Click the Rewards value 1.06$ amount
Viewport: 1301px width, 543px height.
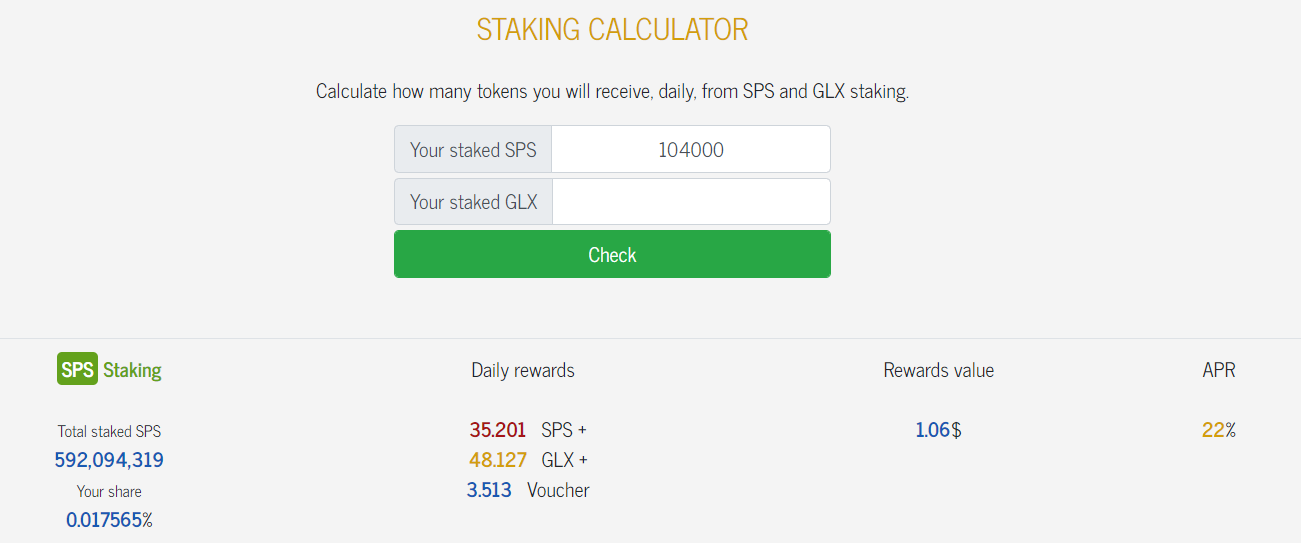[x=938, y=430]
